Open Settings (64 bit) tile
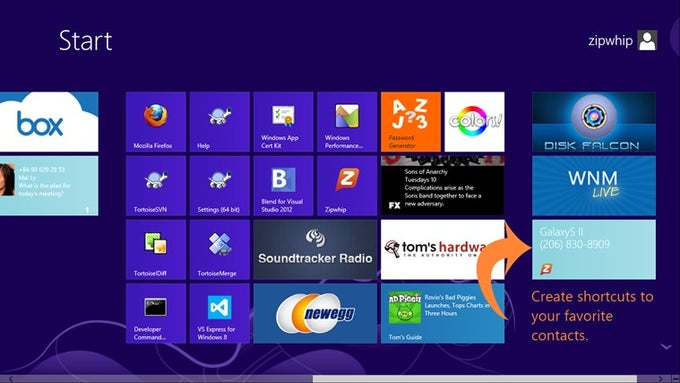This screenshot has height=383, width=680. tap(220, 186)
